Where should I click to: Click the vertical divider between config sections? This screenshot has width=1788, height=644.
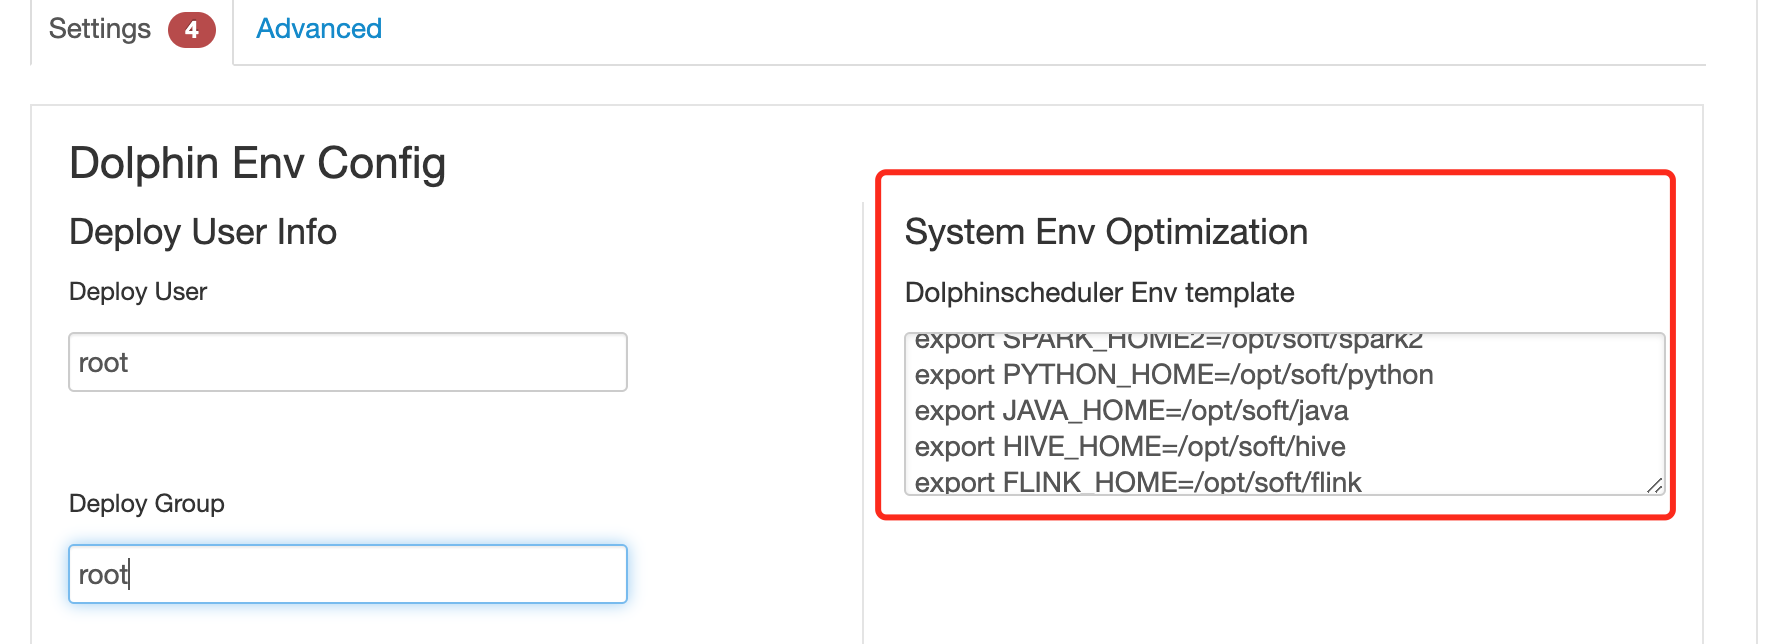pos(863,420)
